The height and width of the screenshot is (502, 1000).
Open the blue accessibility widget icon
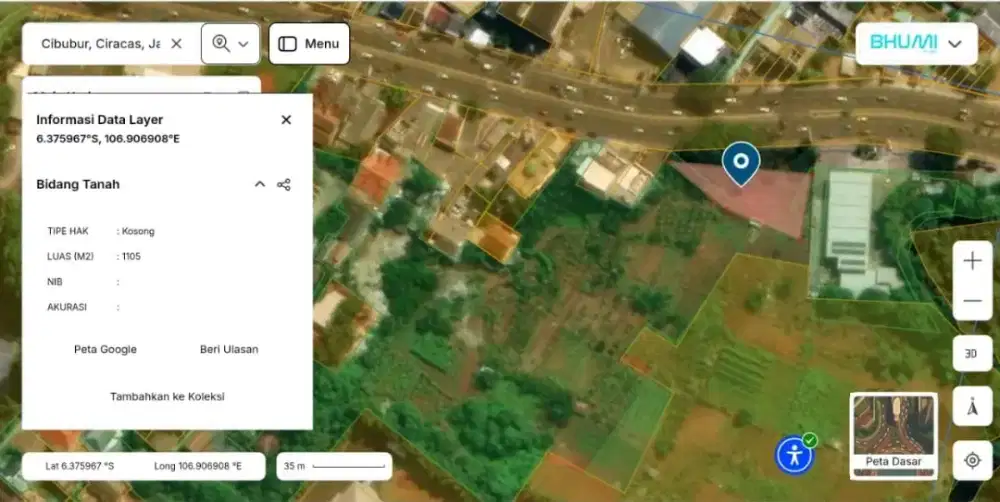795,455
